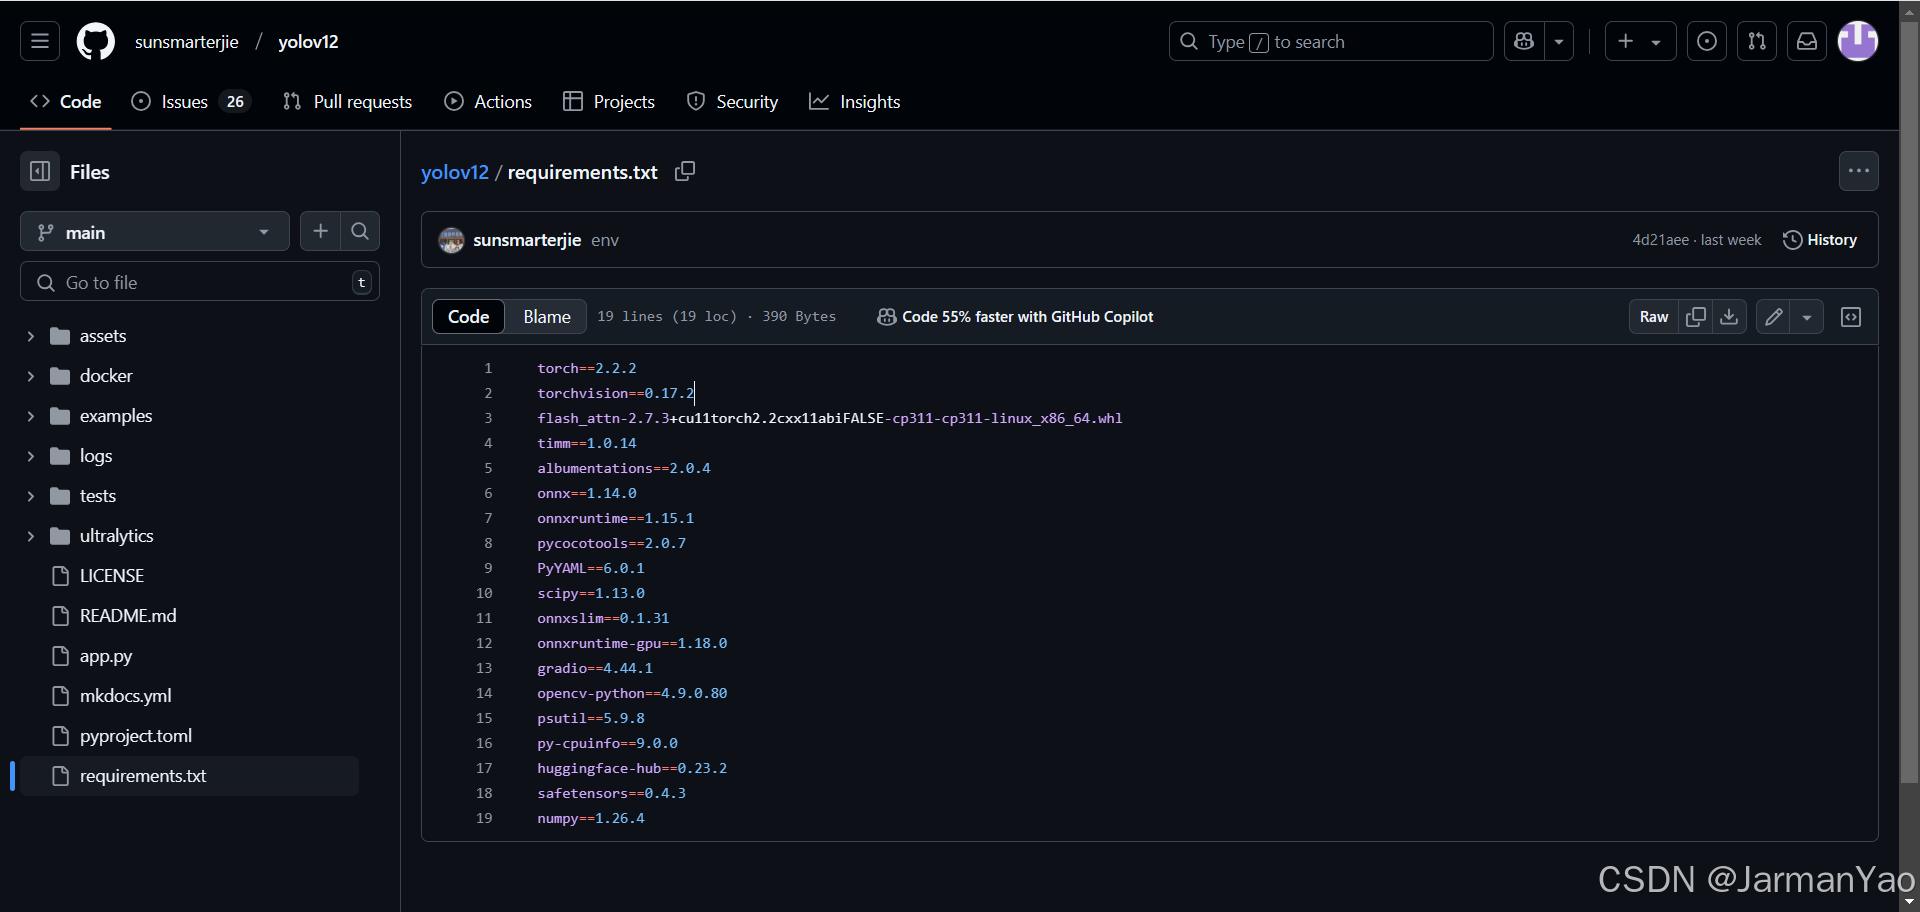
Task: Expand the tests folder chevron
Action: [31, 496]
